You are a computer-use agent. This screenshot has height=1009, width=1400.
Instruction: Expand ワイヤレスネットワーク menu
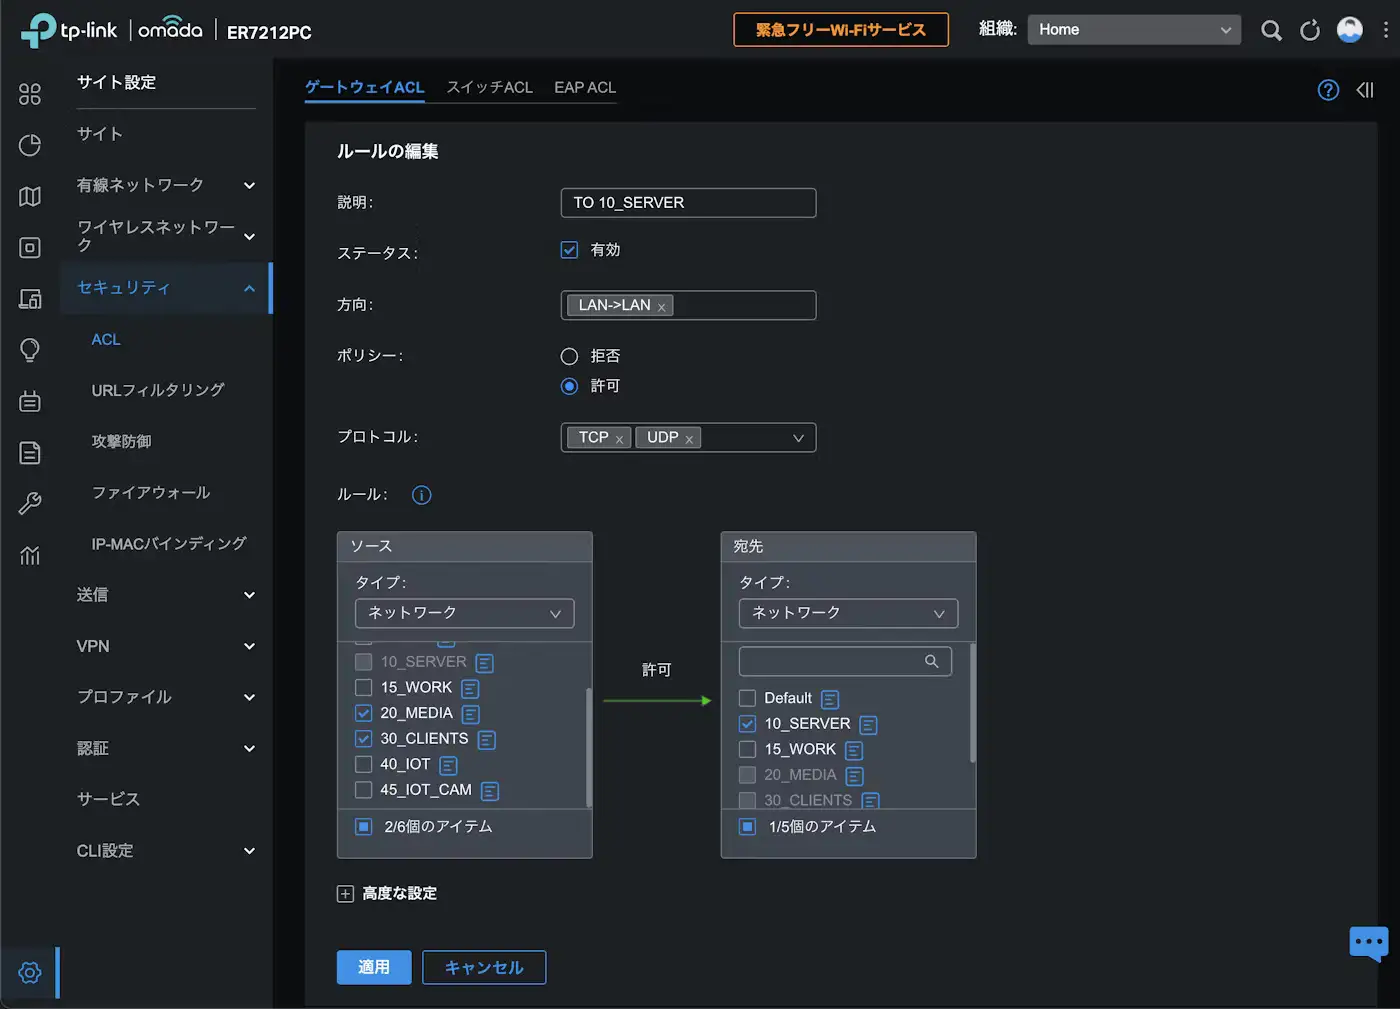pyautogui.click(x=166, y=236)
